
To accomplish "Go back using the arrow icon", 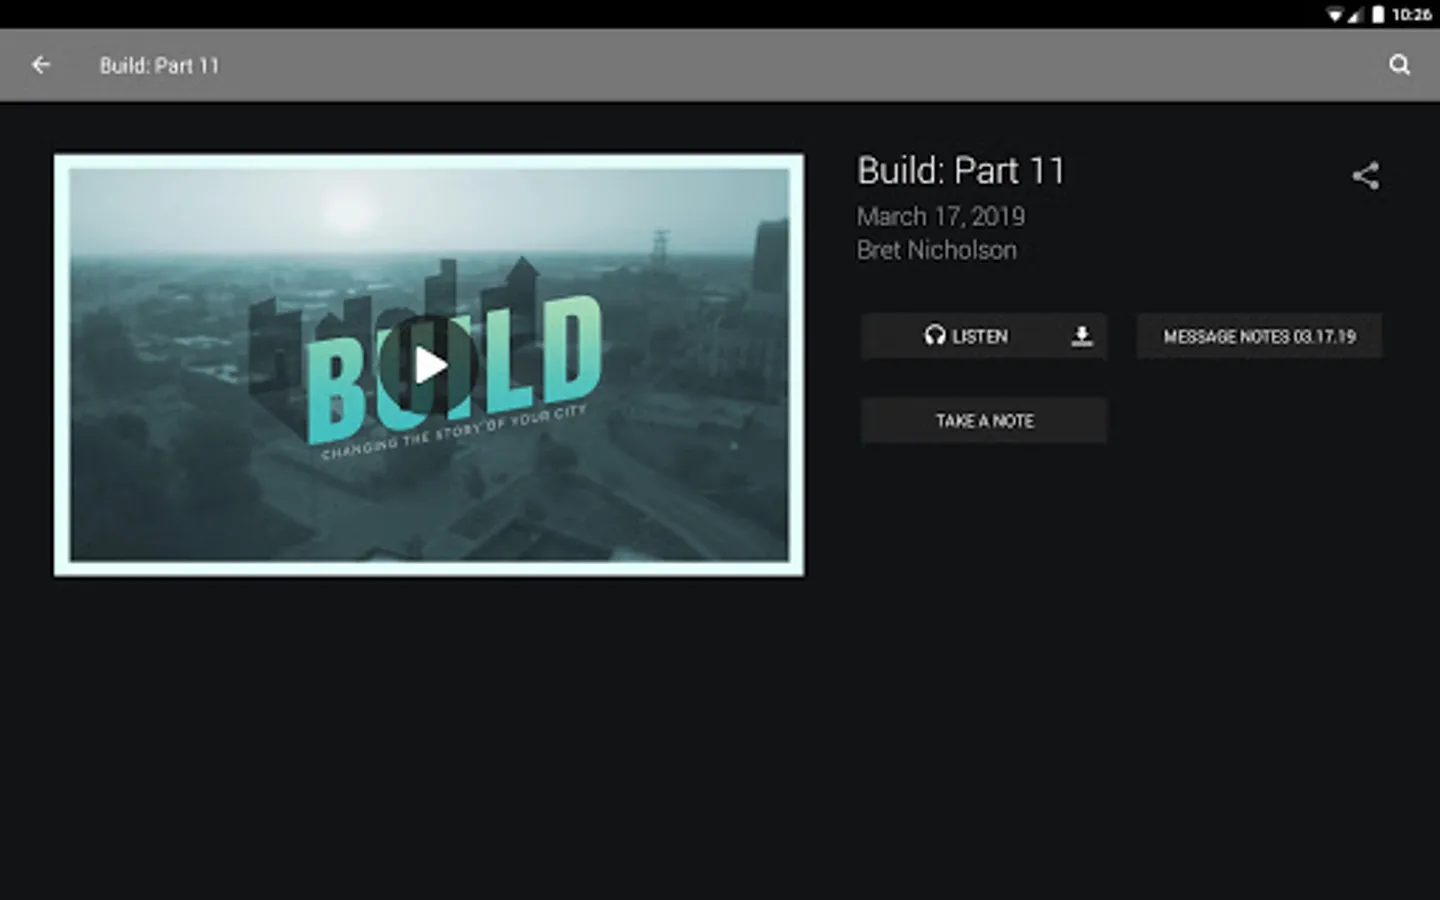I will [x=41, y=65].
